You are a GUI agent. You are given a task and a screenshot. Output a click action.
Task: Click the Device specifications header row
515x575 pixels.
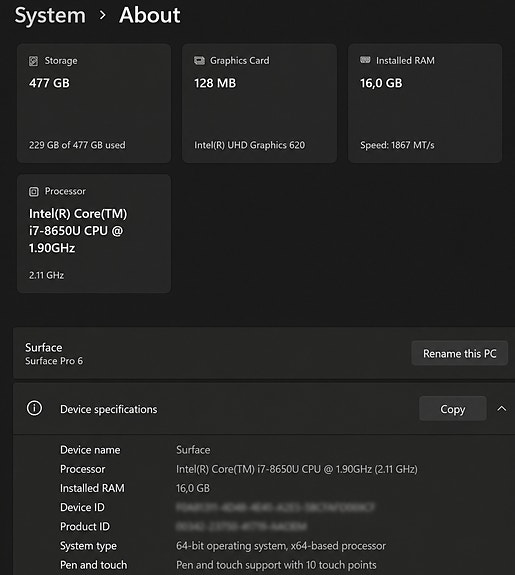point(264,409)
